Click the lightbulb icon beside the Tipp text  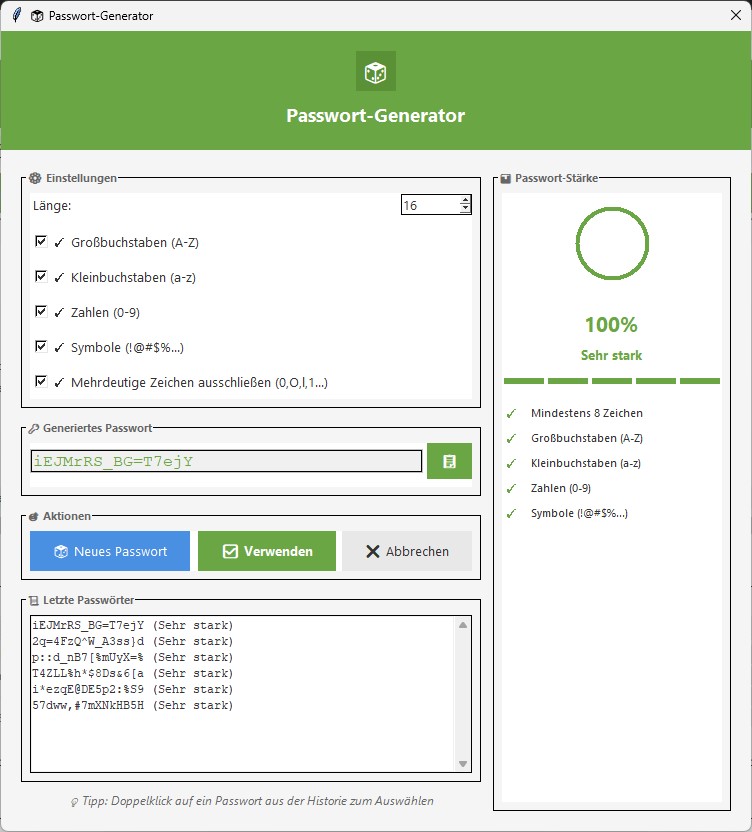click(x=74, y=802)
